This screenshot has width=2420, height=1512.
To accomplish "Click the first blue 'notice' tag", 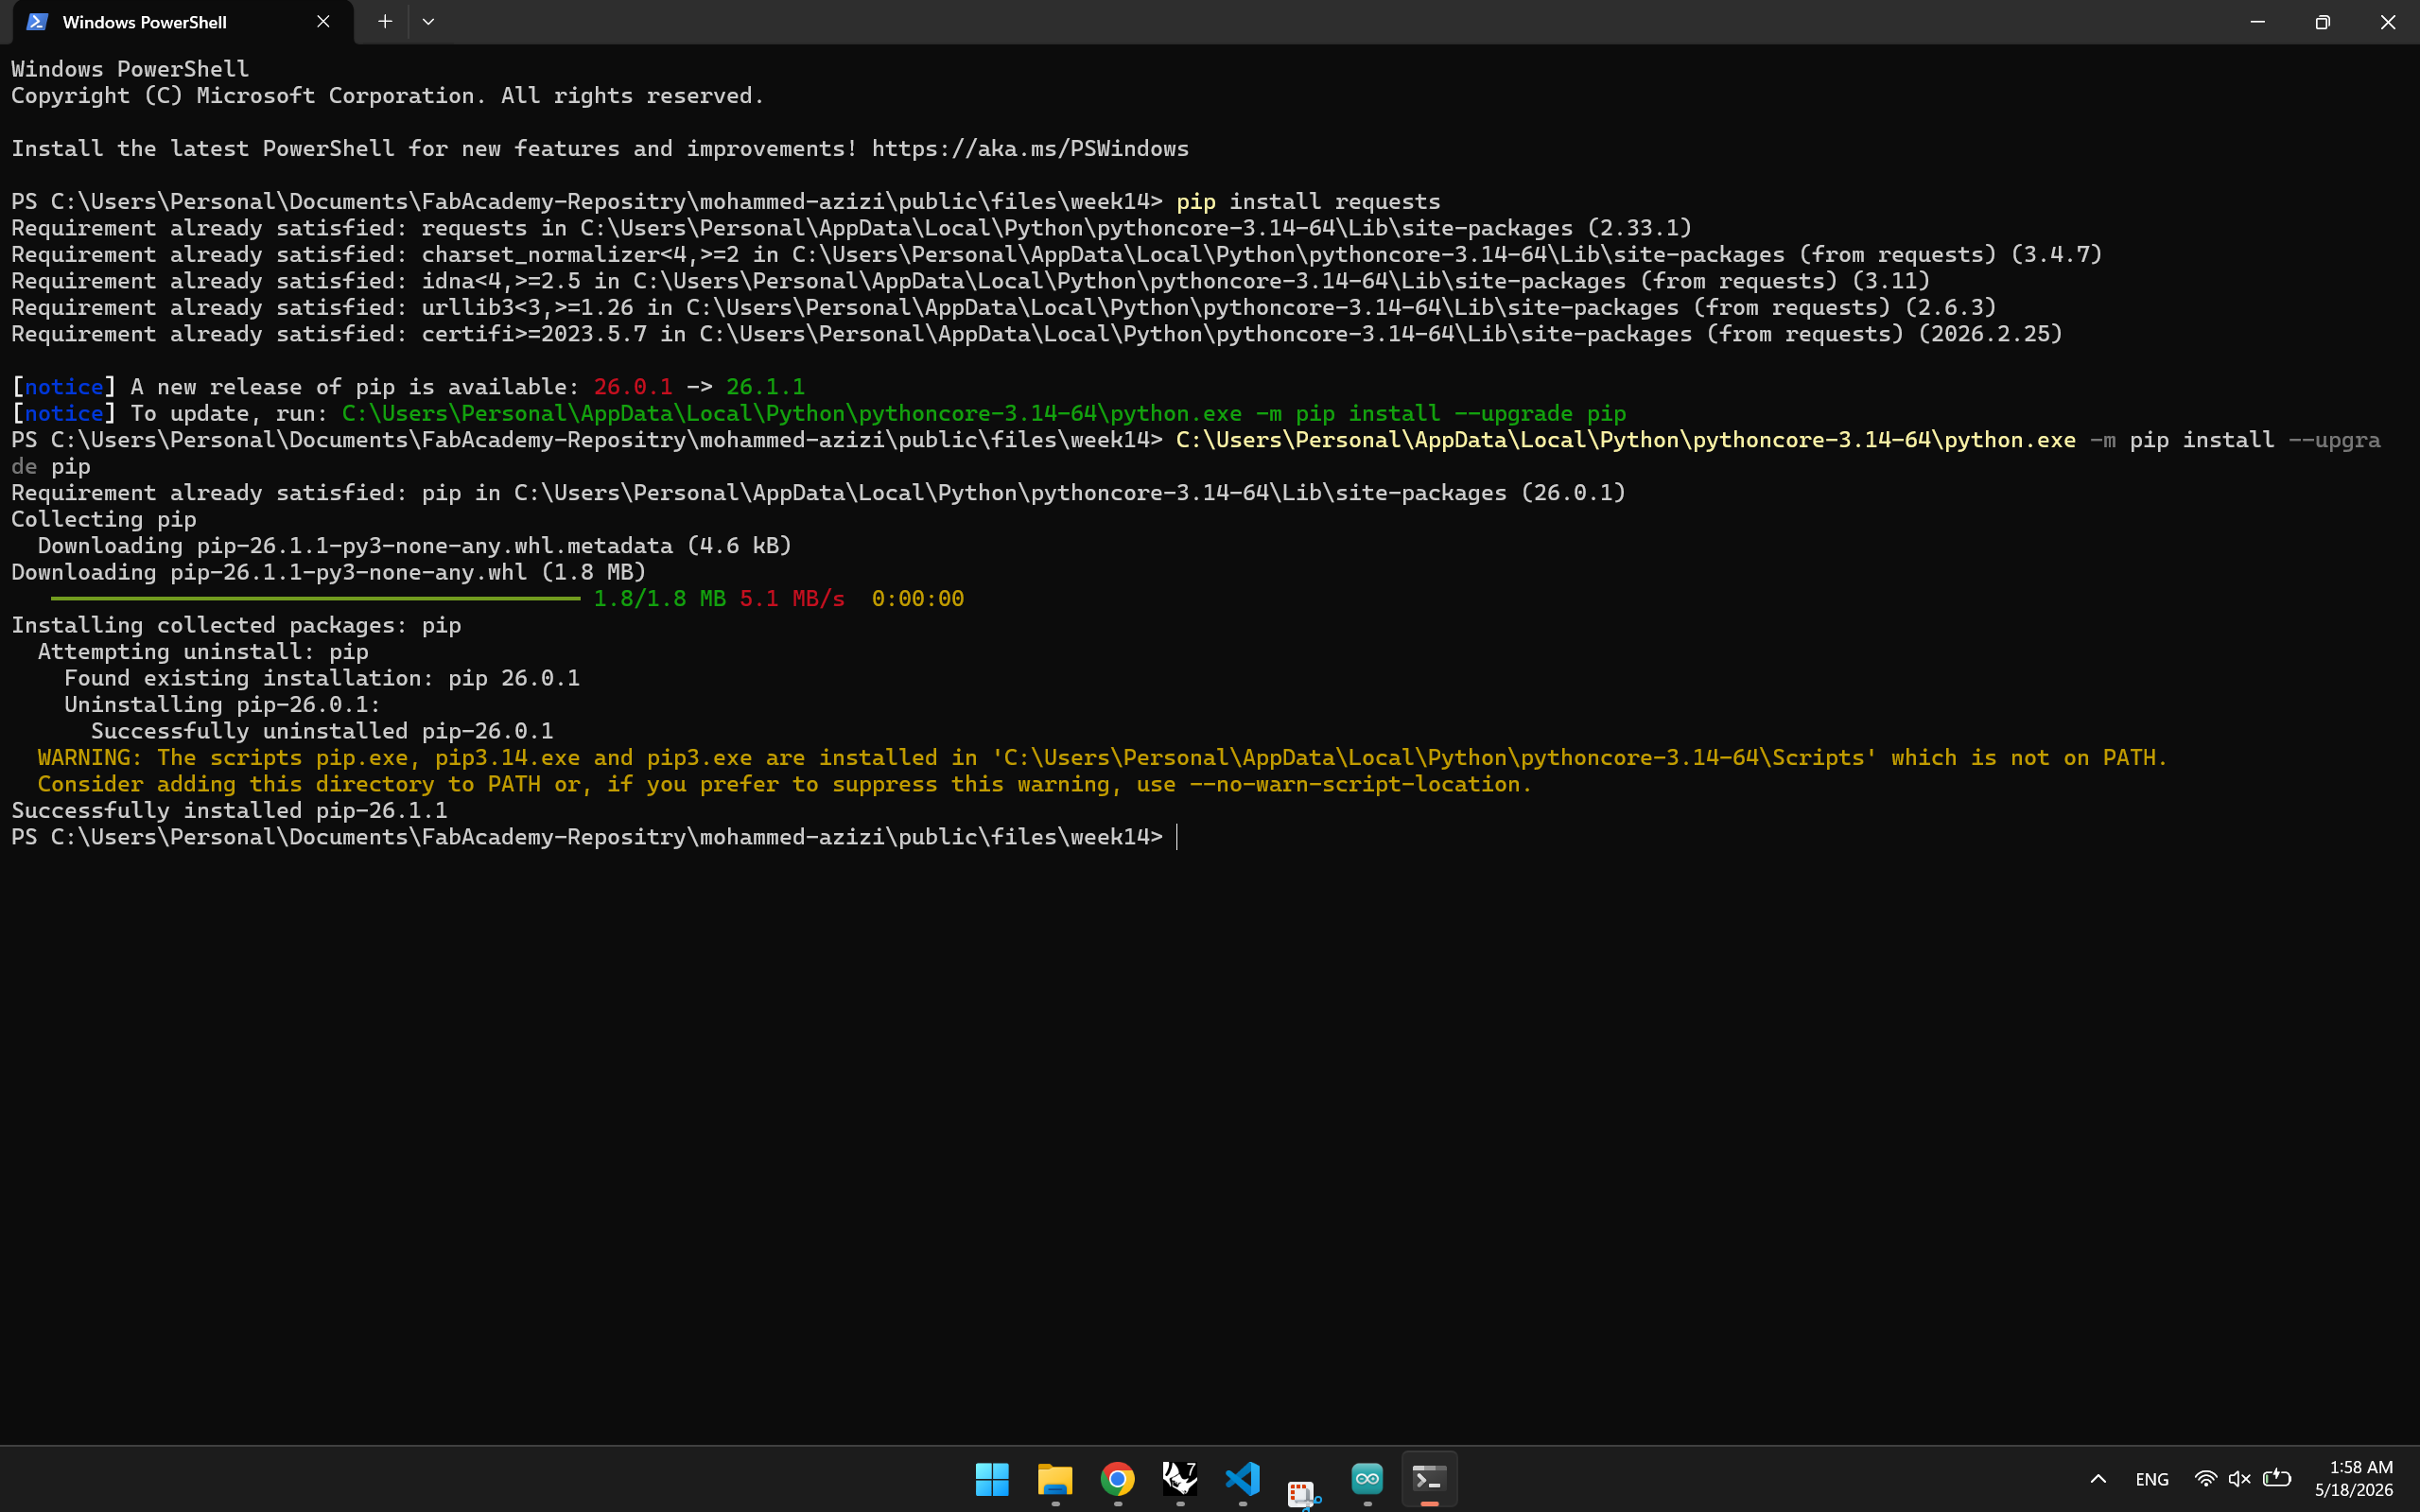I will tap(64, 387).
